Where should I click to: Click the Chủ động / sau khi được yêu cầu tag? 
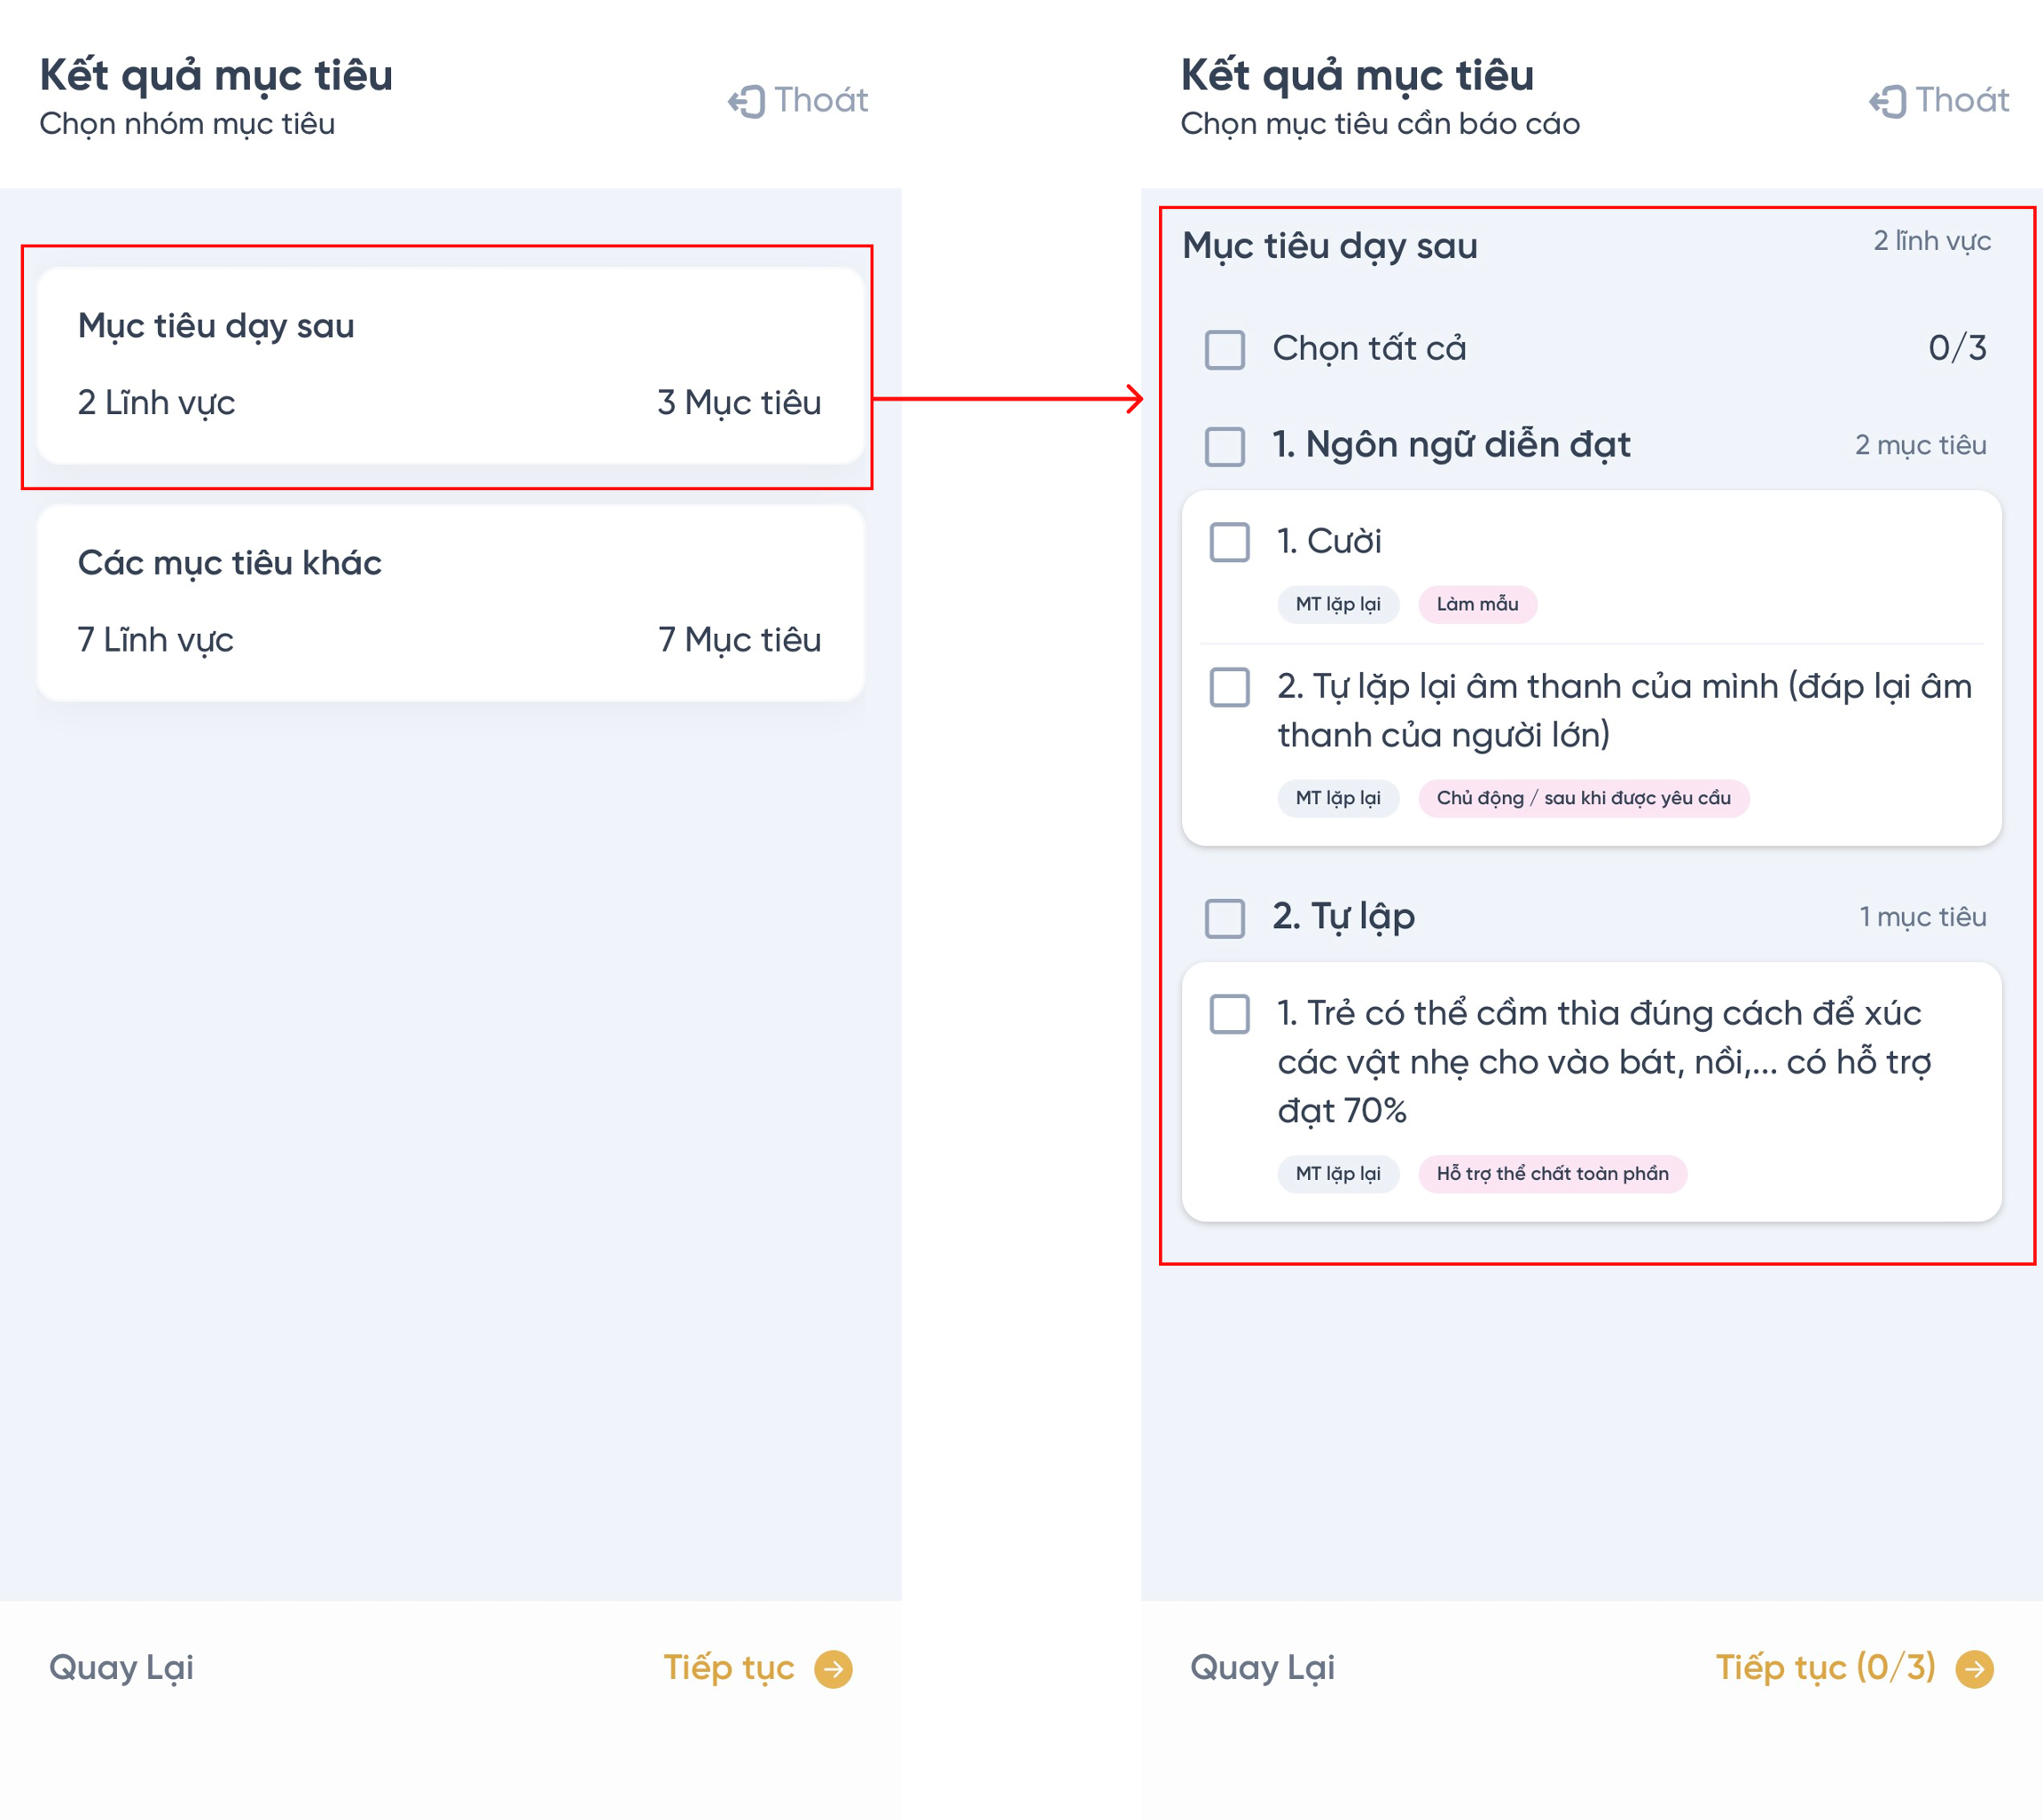1582,798
